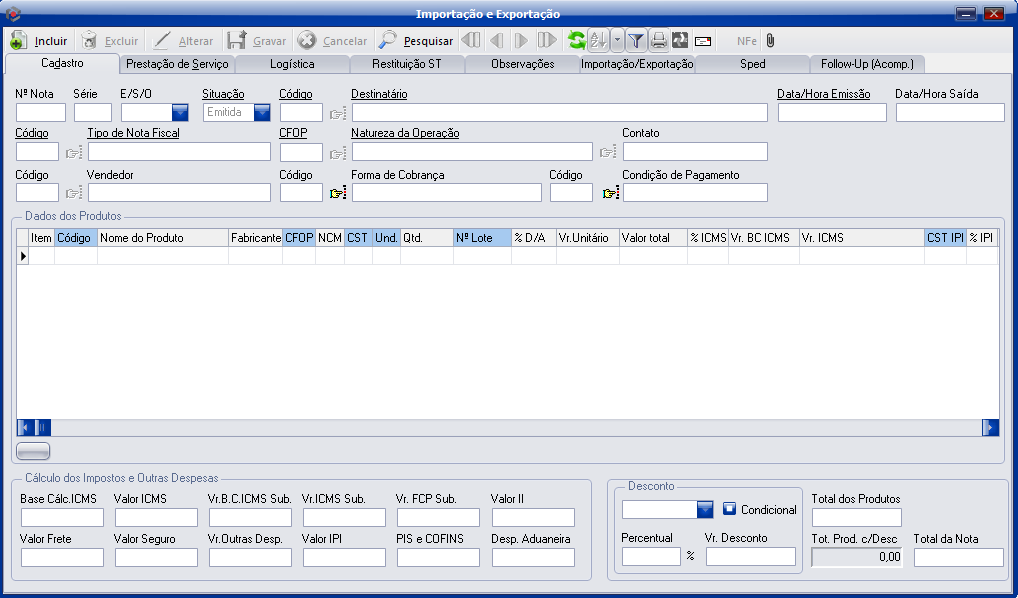Click the Destinatário input field
Screen dimensions: 1018x598
pos(559,112)
